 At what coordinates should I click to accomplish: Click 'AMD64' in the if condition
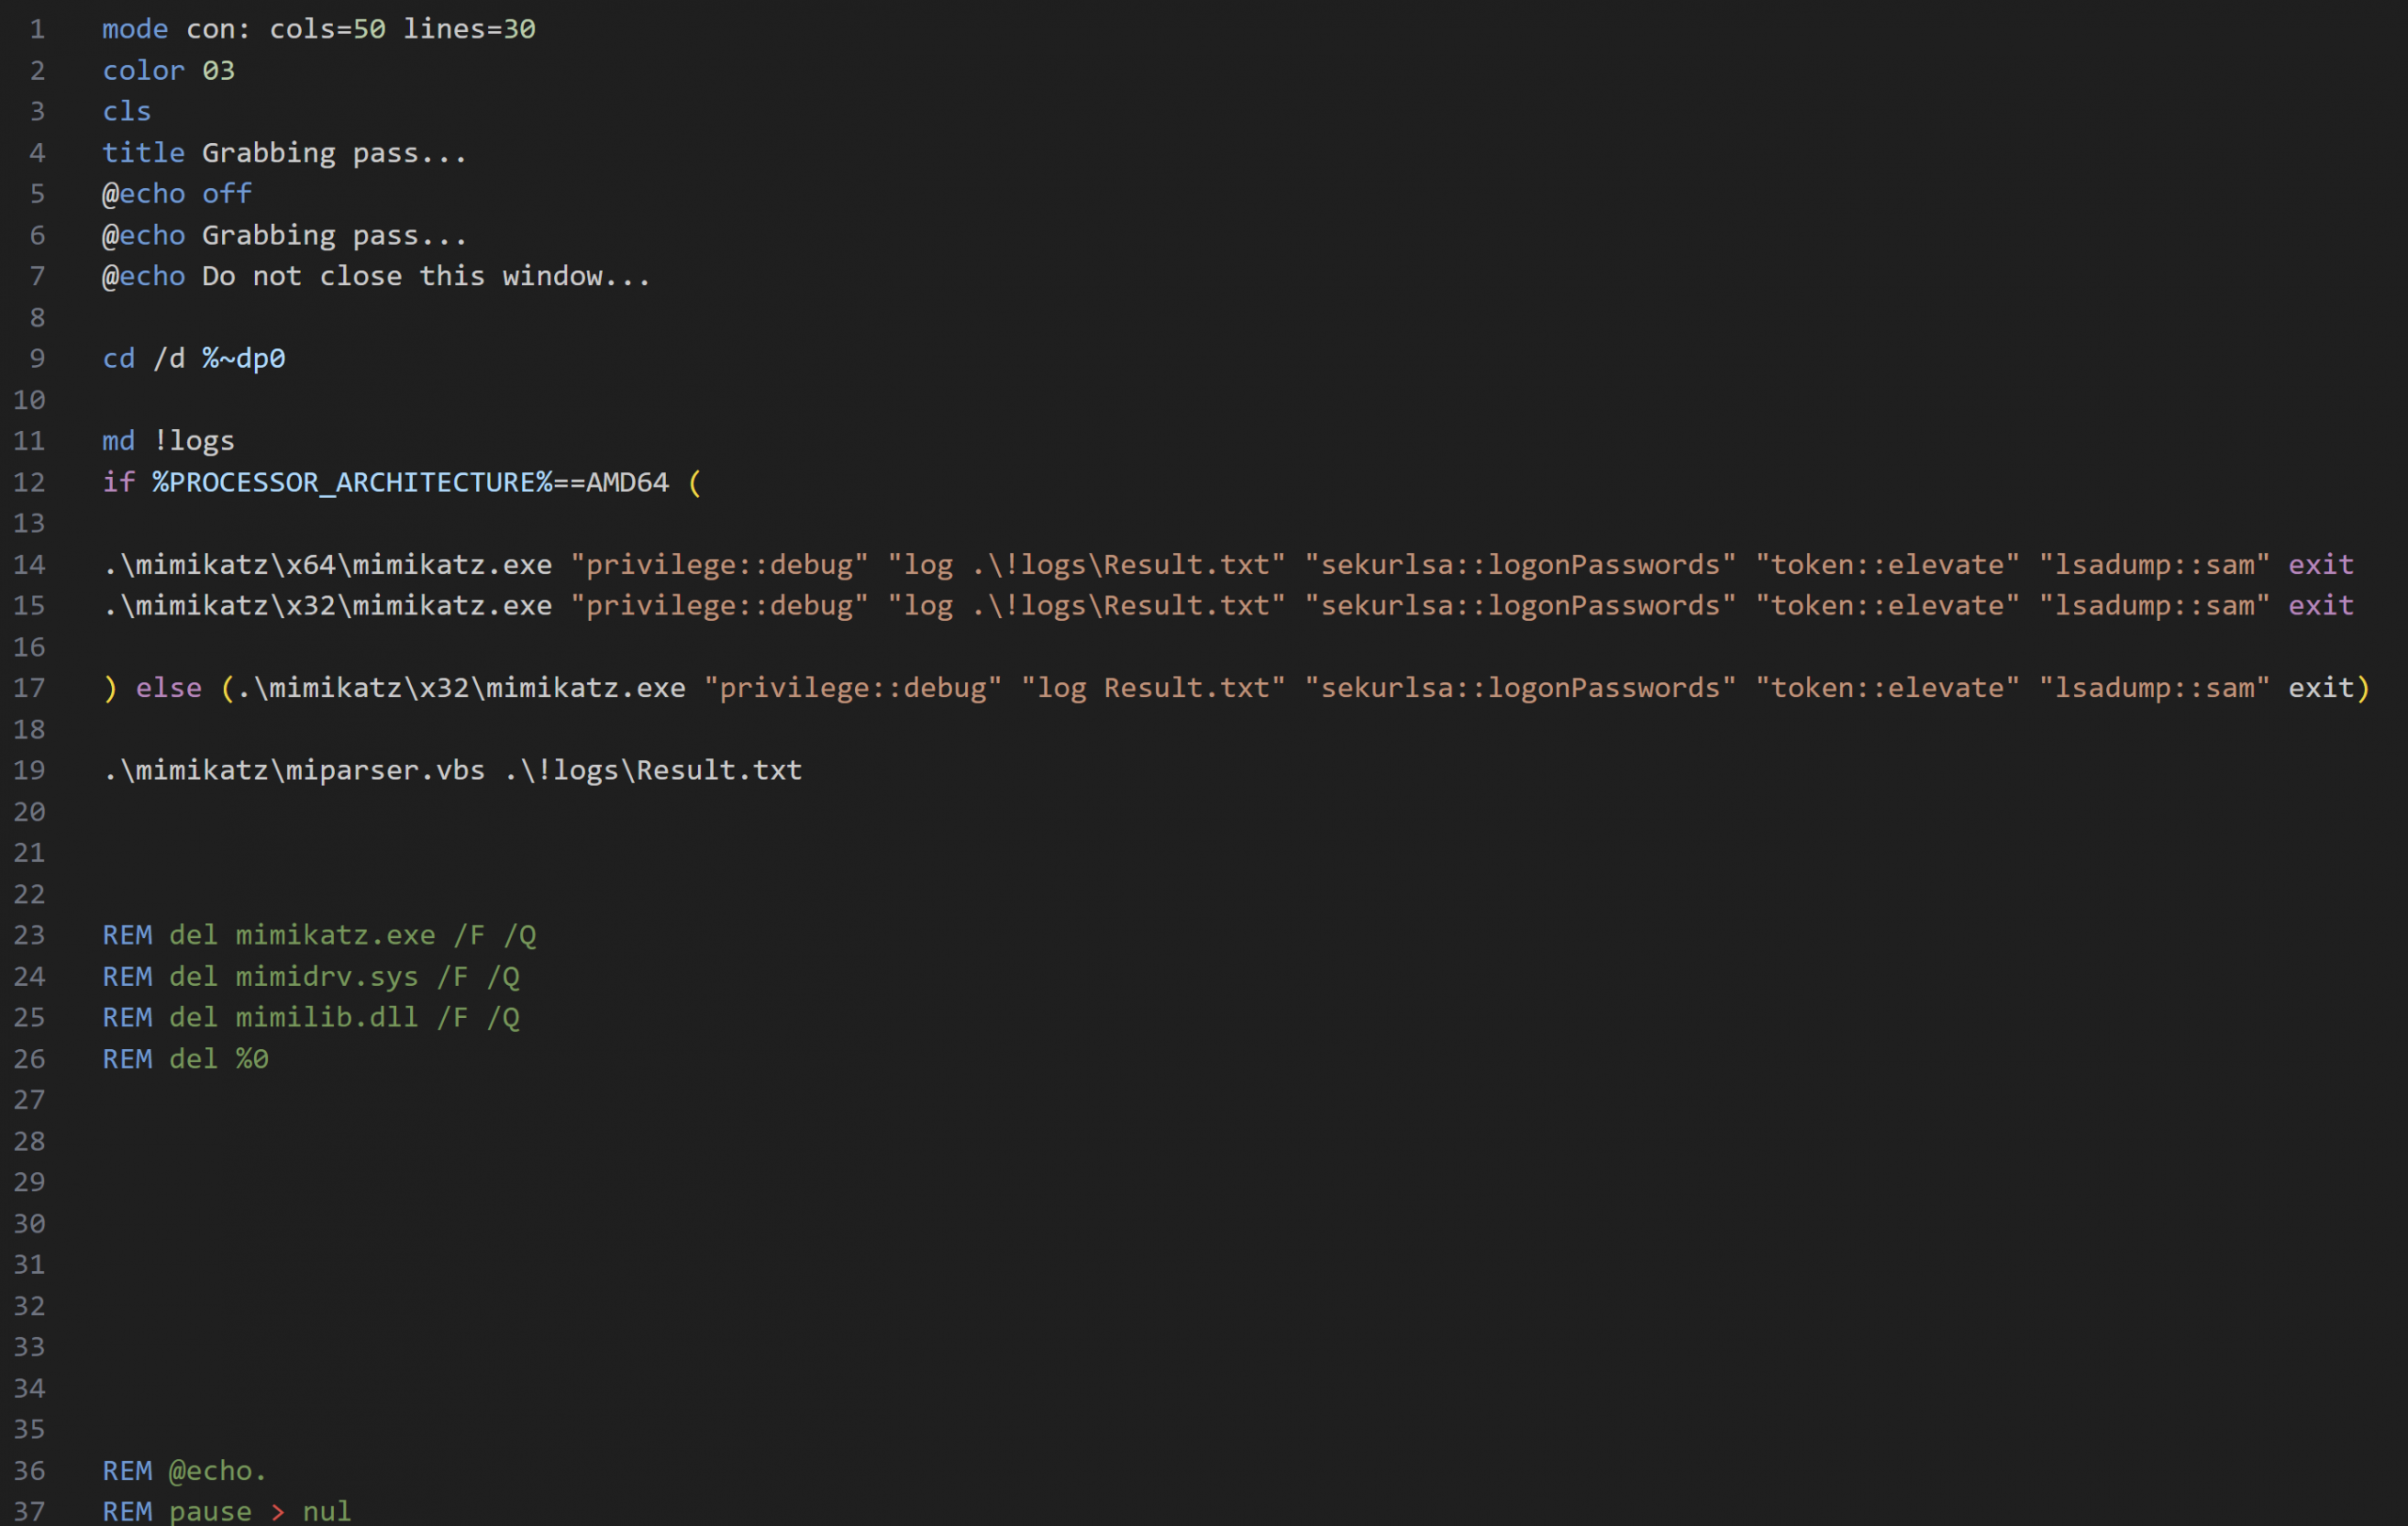click(x=628, y=482)
